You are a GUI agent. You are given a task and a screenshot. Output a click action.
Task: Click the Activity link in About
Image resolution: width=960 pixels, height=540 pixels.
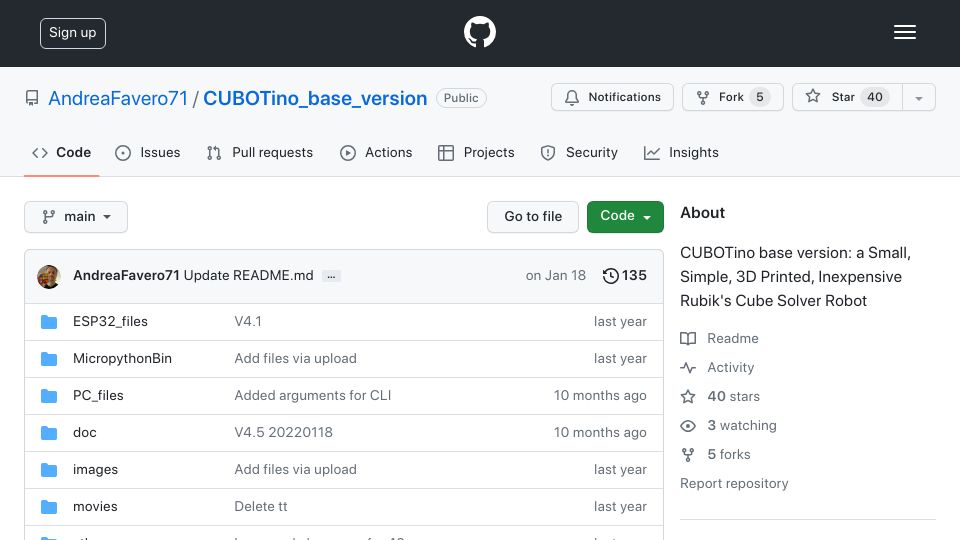coord(730,367)
